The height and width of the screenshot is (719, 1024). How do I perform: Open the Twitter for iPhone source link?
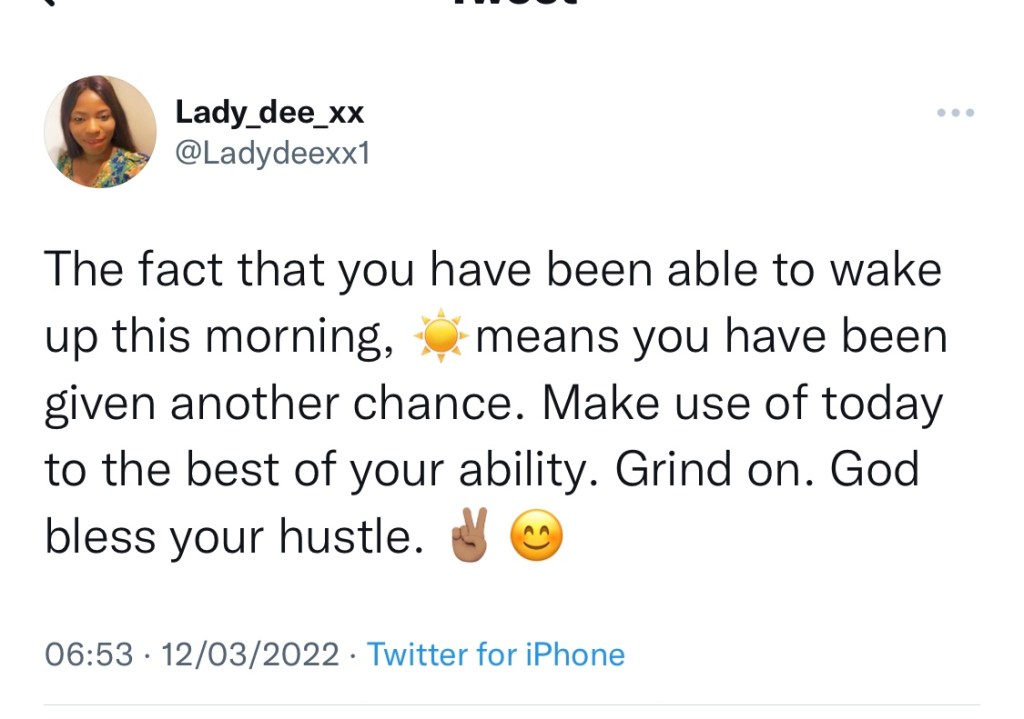click(x=495, y=654)
